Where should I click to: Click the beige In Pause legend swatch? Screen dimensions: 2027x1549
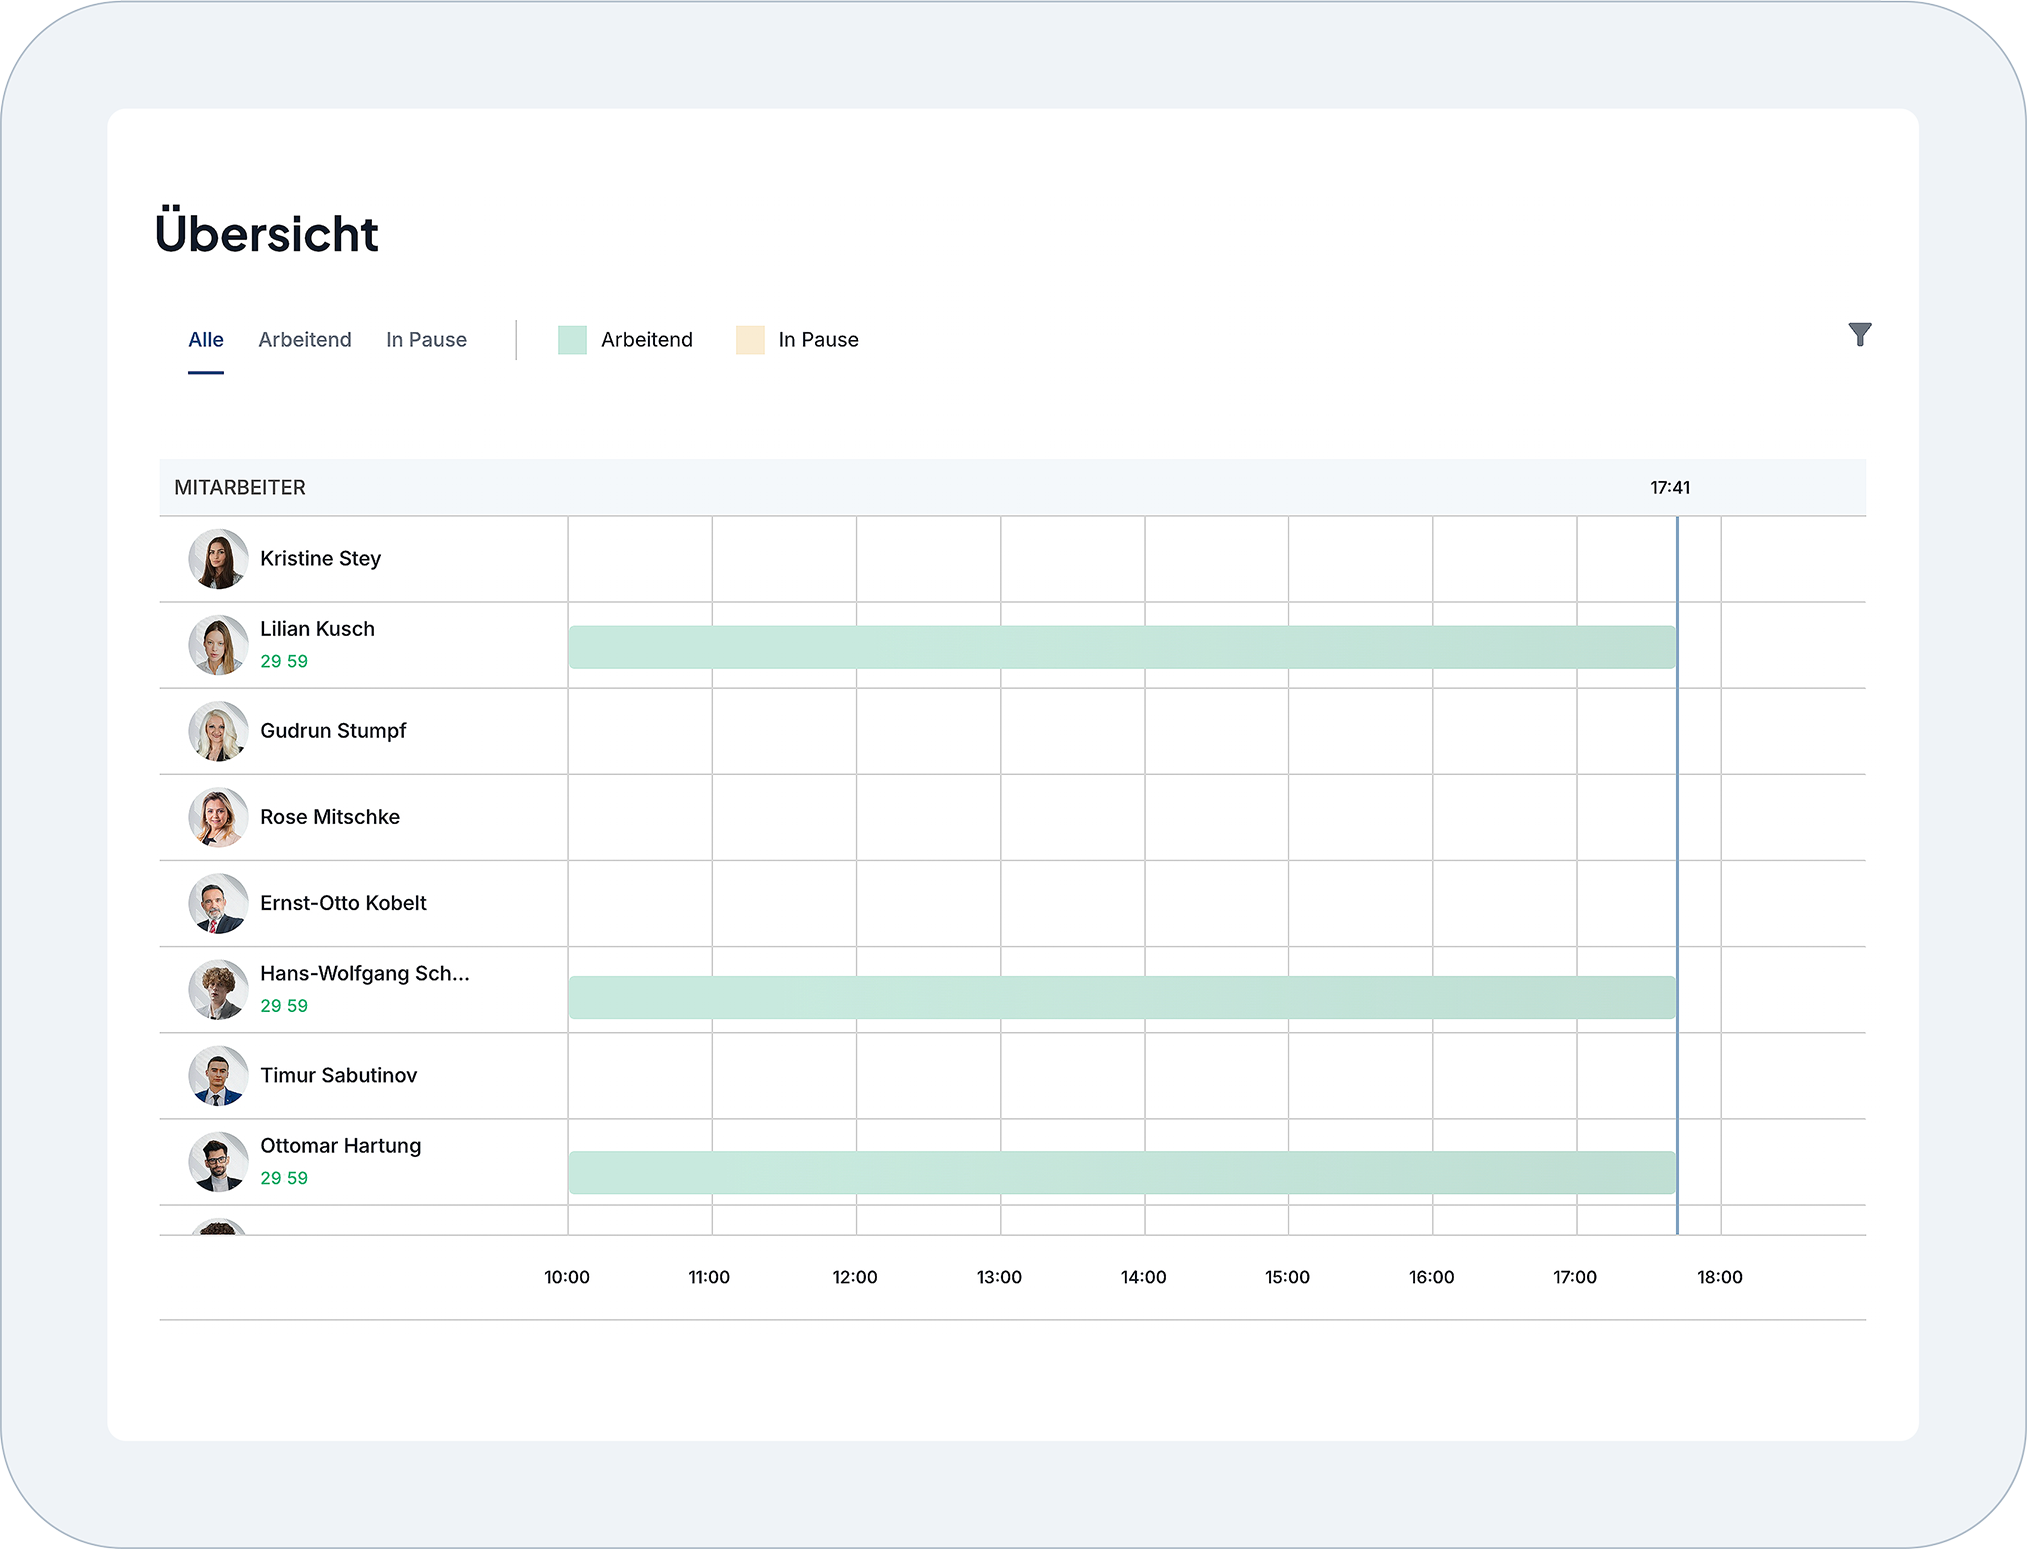(x=750, y=340)
